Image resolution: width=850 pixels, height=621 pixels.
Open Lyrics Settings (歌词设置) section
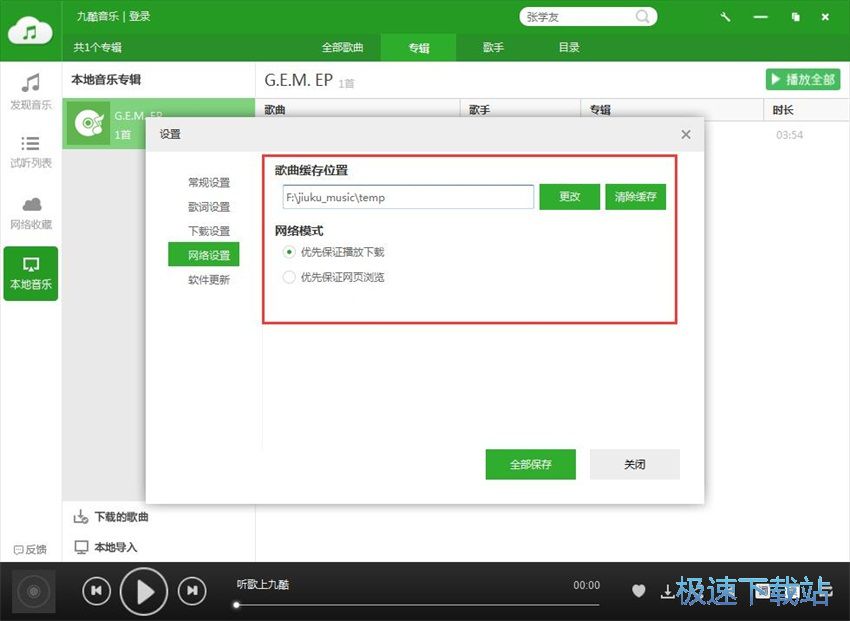tap(209, 207)
